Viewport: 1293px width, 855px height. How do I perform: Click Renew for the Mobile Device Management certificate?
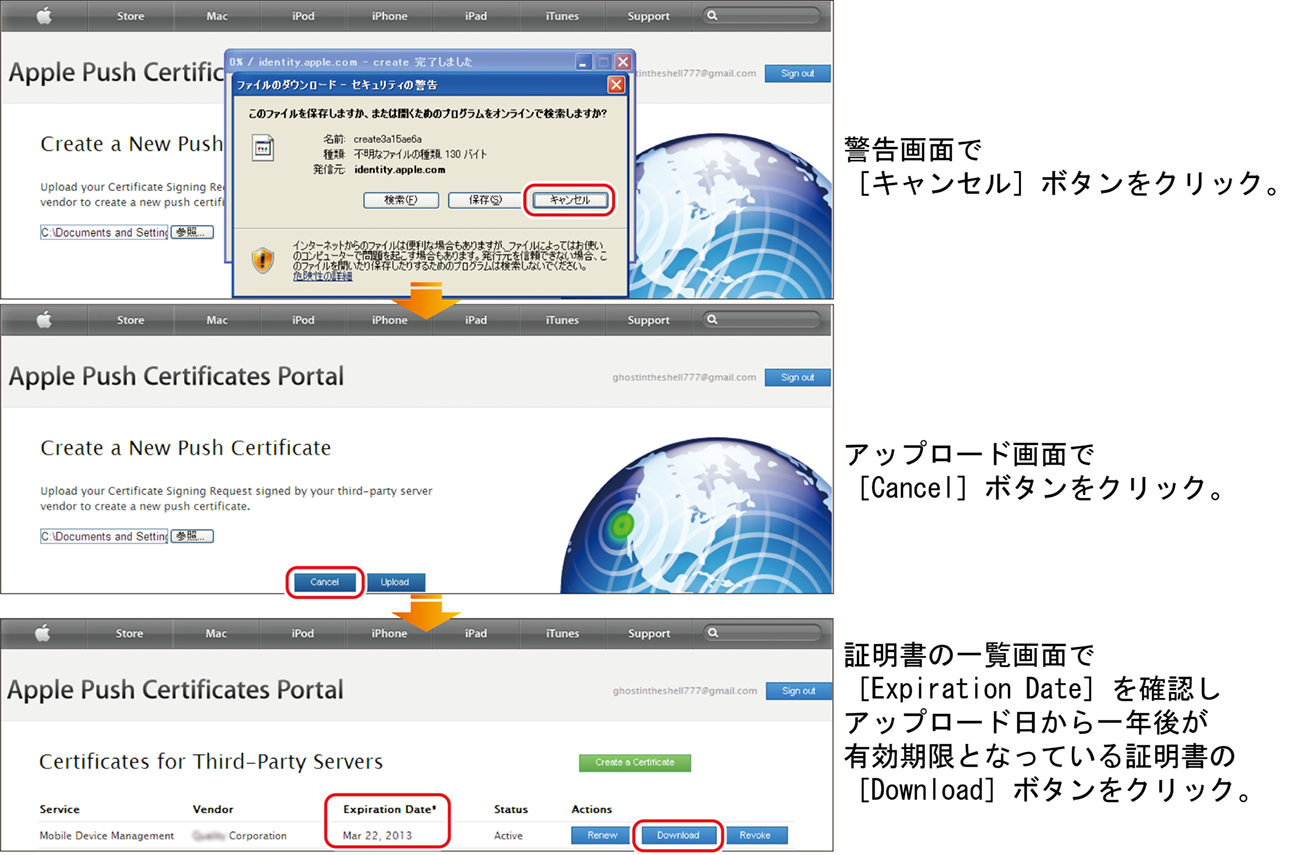603,835
